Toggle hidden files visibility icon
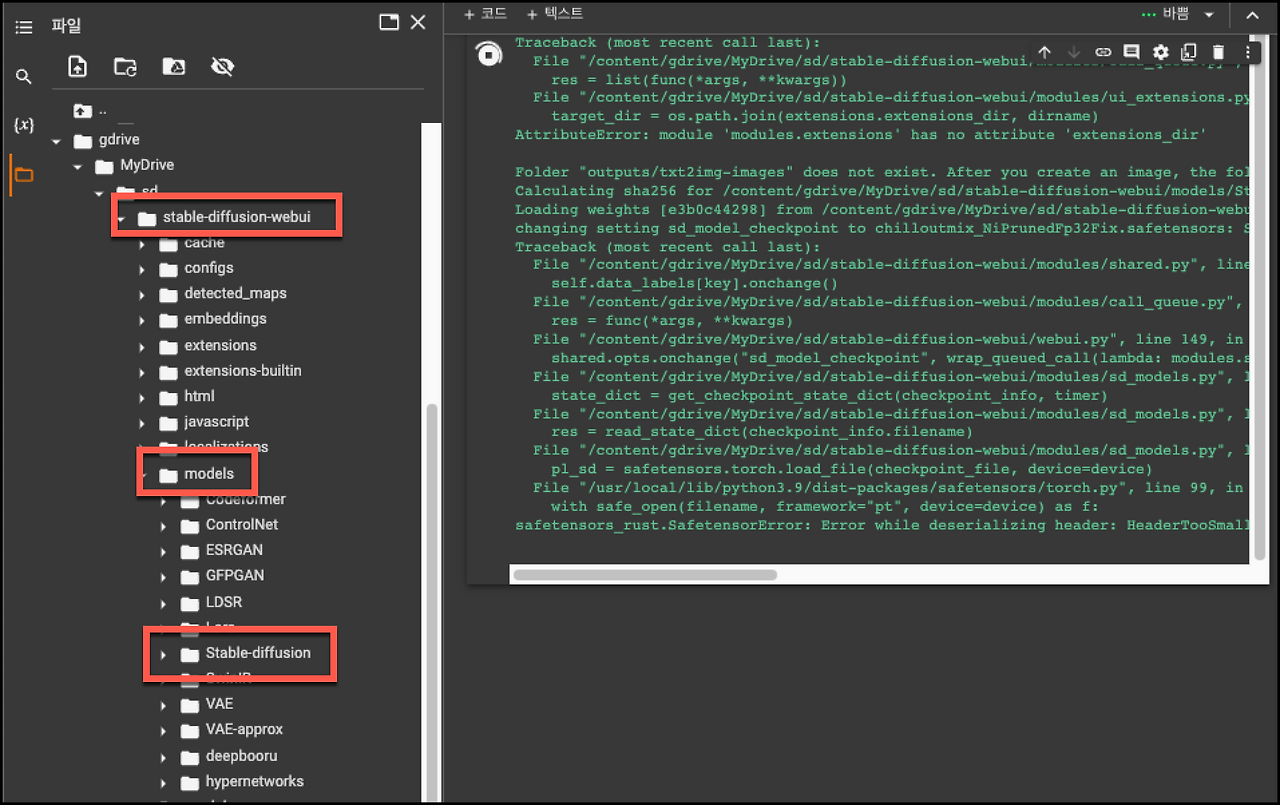Screen dimensions: 1280x805 point(222,67)
